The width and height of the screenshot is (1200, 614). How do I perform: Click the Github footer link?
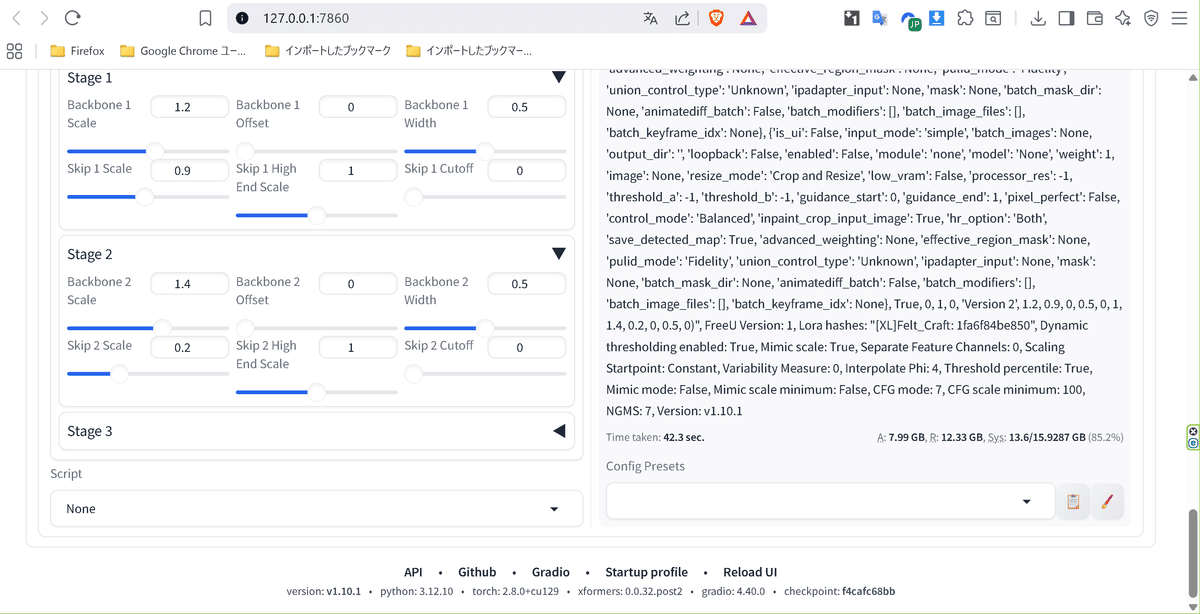[x=477, y=572]
